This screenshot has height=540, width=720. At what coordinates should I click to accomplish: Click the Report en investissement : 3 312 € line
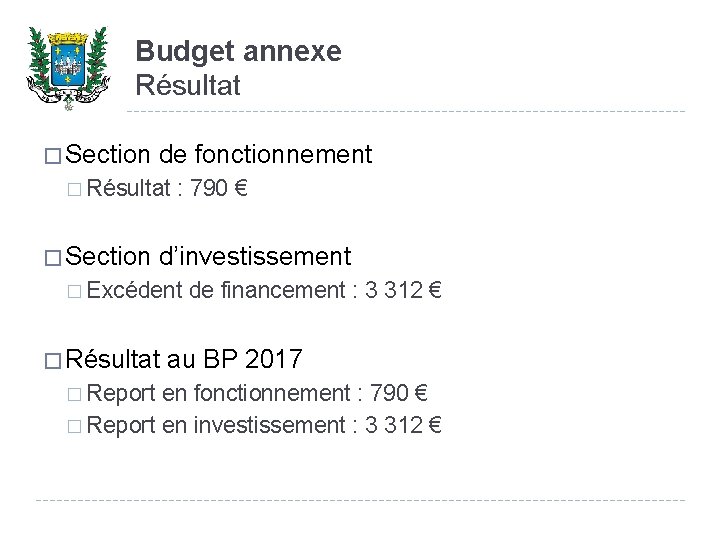pos(264,426)
